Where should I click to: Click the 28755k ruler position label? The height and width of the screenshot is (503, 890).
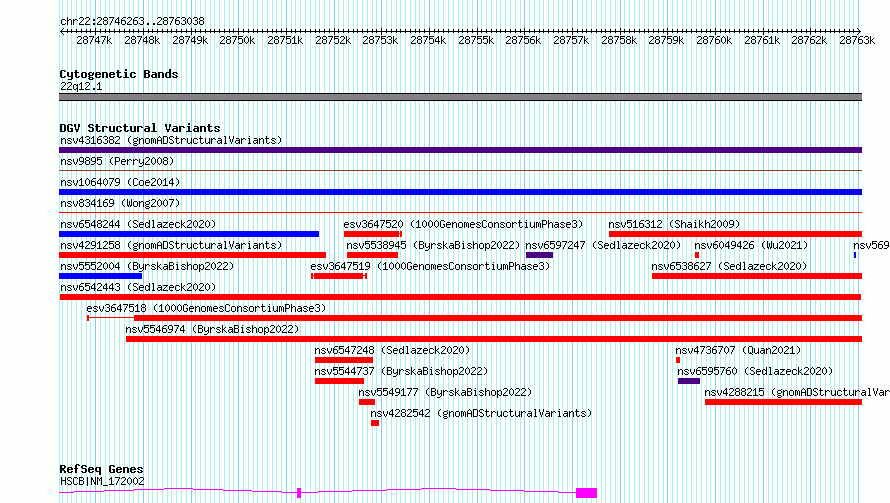click(x=476, y=41)
